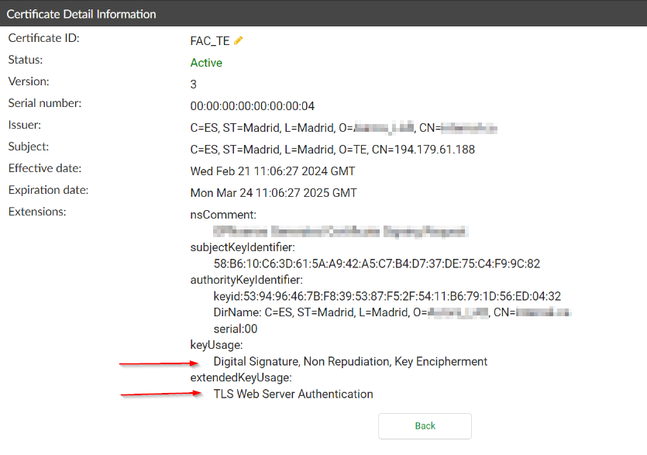Click the Version value 3
647x455 pixels.
pyautogui.click(x=194, y=84)
